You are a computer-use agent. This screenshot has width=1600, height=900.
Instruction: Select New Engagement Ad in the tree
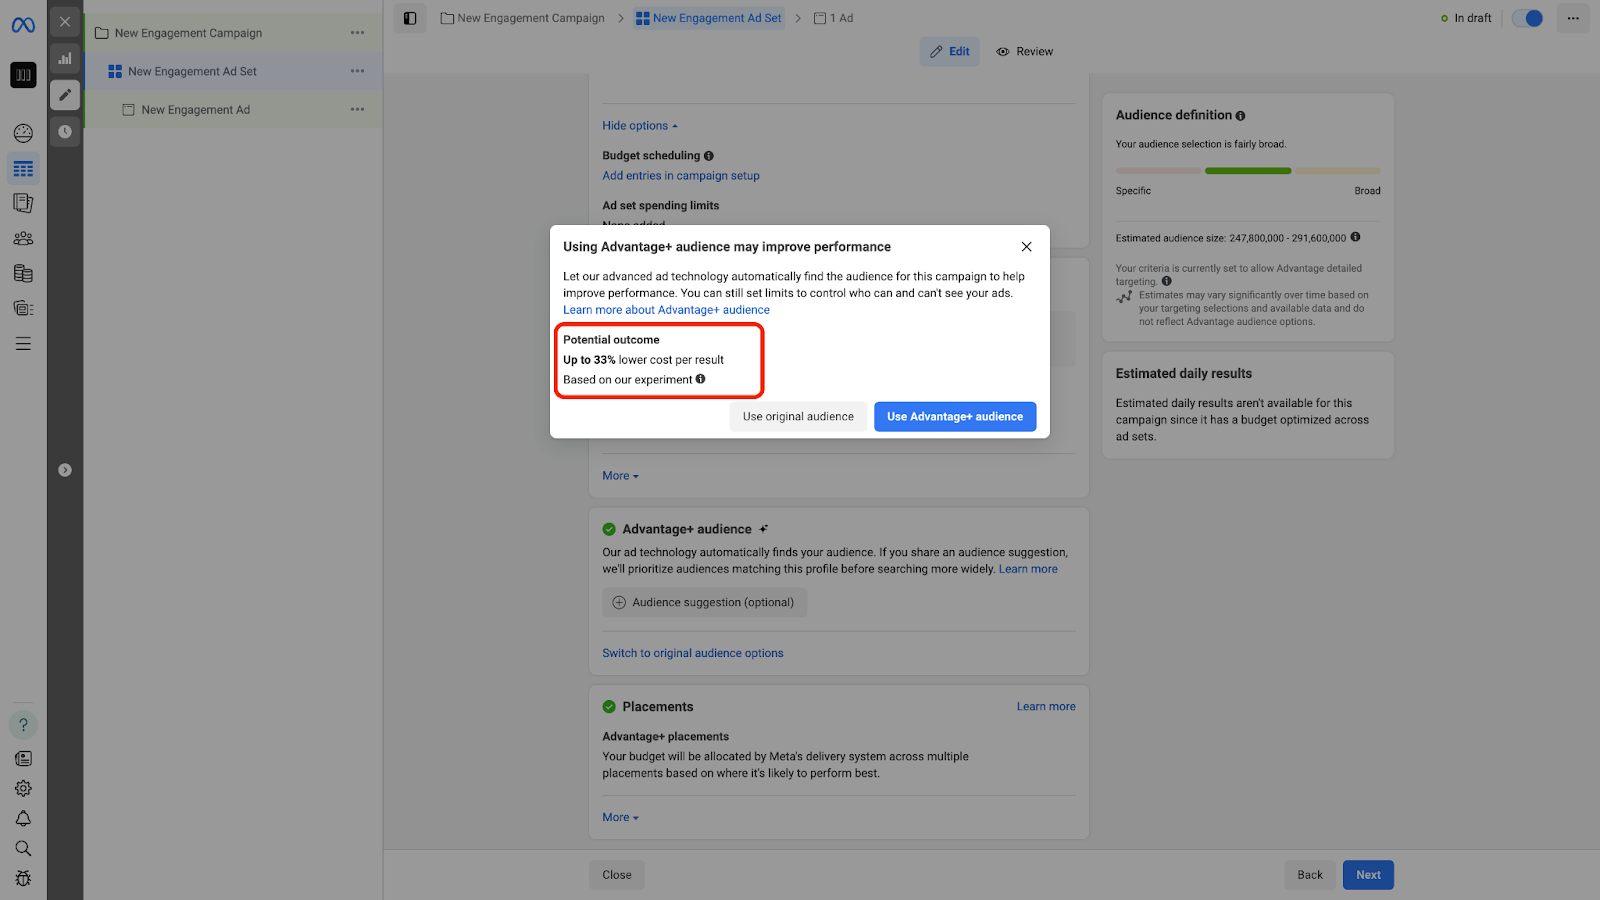(x=196, y=109)
